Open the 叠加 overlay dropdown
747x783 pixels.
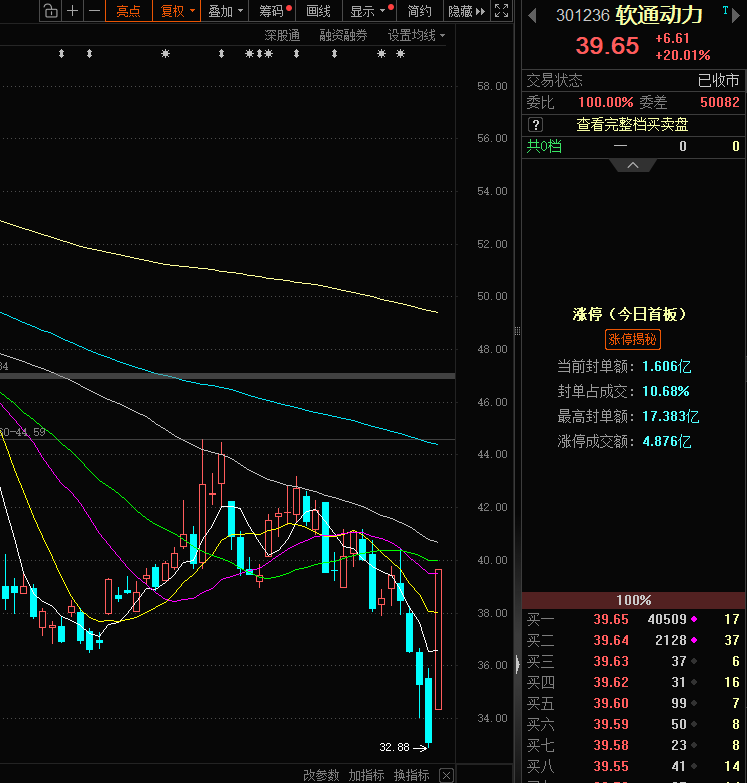[x=225, y=10]
